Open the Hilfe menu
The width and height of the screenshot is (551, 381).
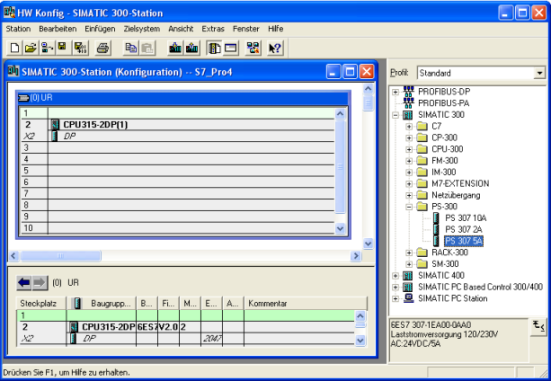(276, 29)
